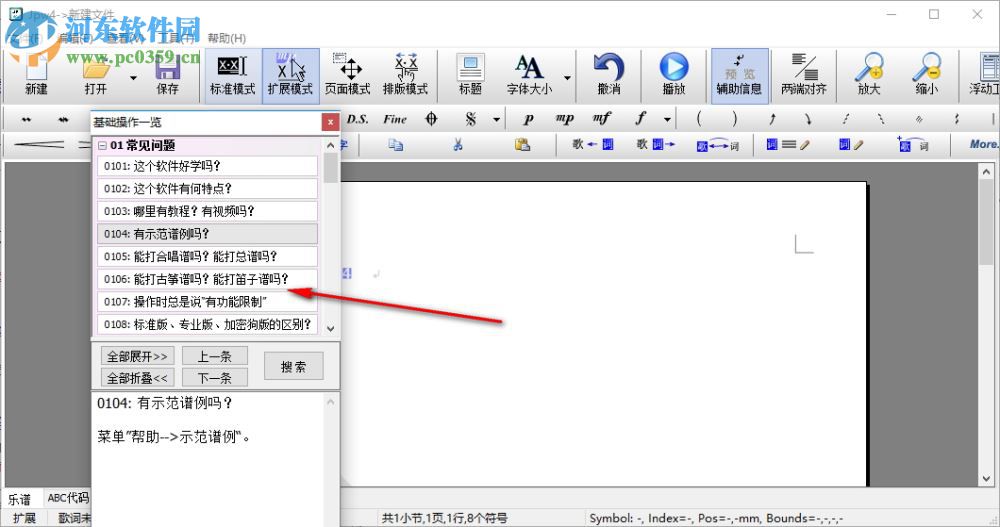Switch to 页面模式 page mode
Image resolution: width=1000 pixels, height=527 pixels.
[x=348, y=75]
